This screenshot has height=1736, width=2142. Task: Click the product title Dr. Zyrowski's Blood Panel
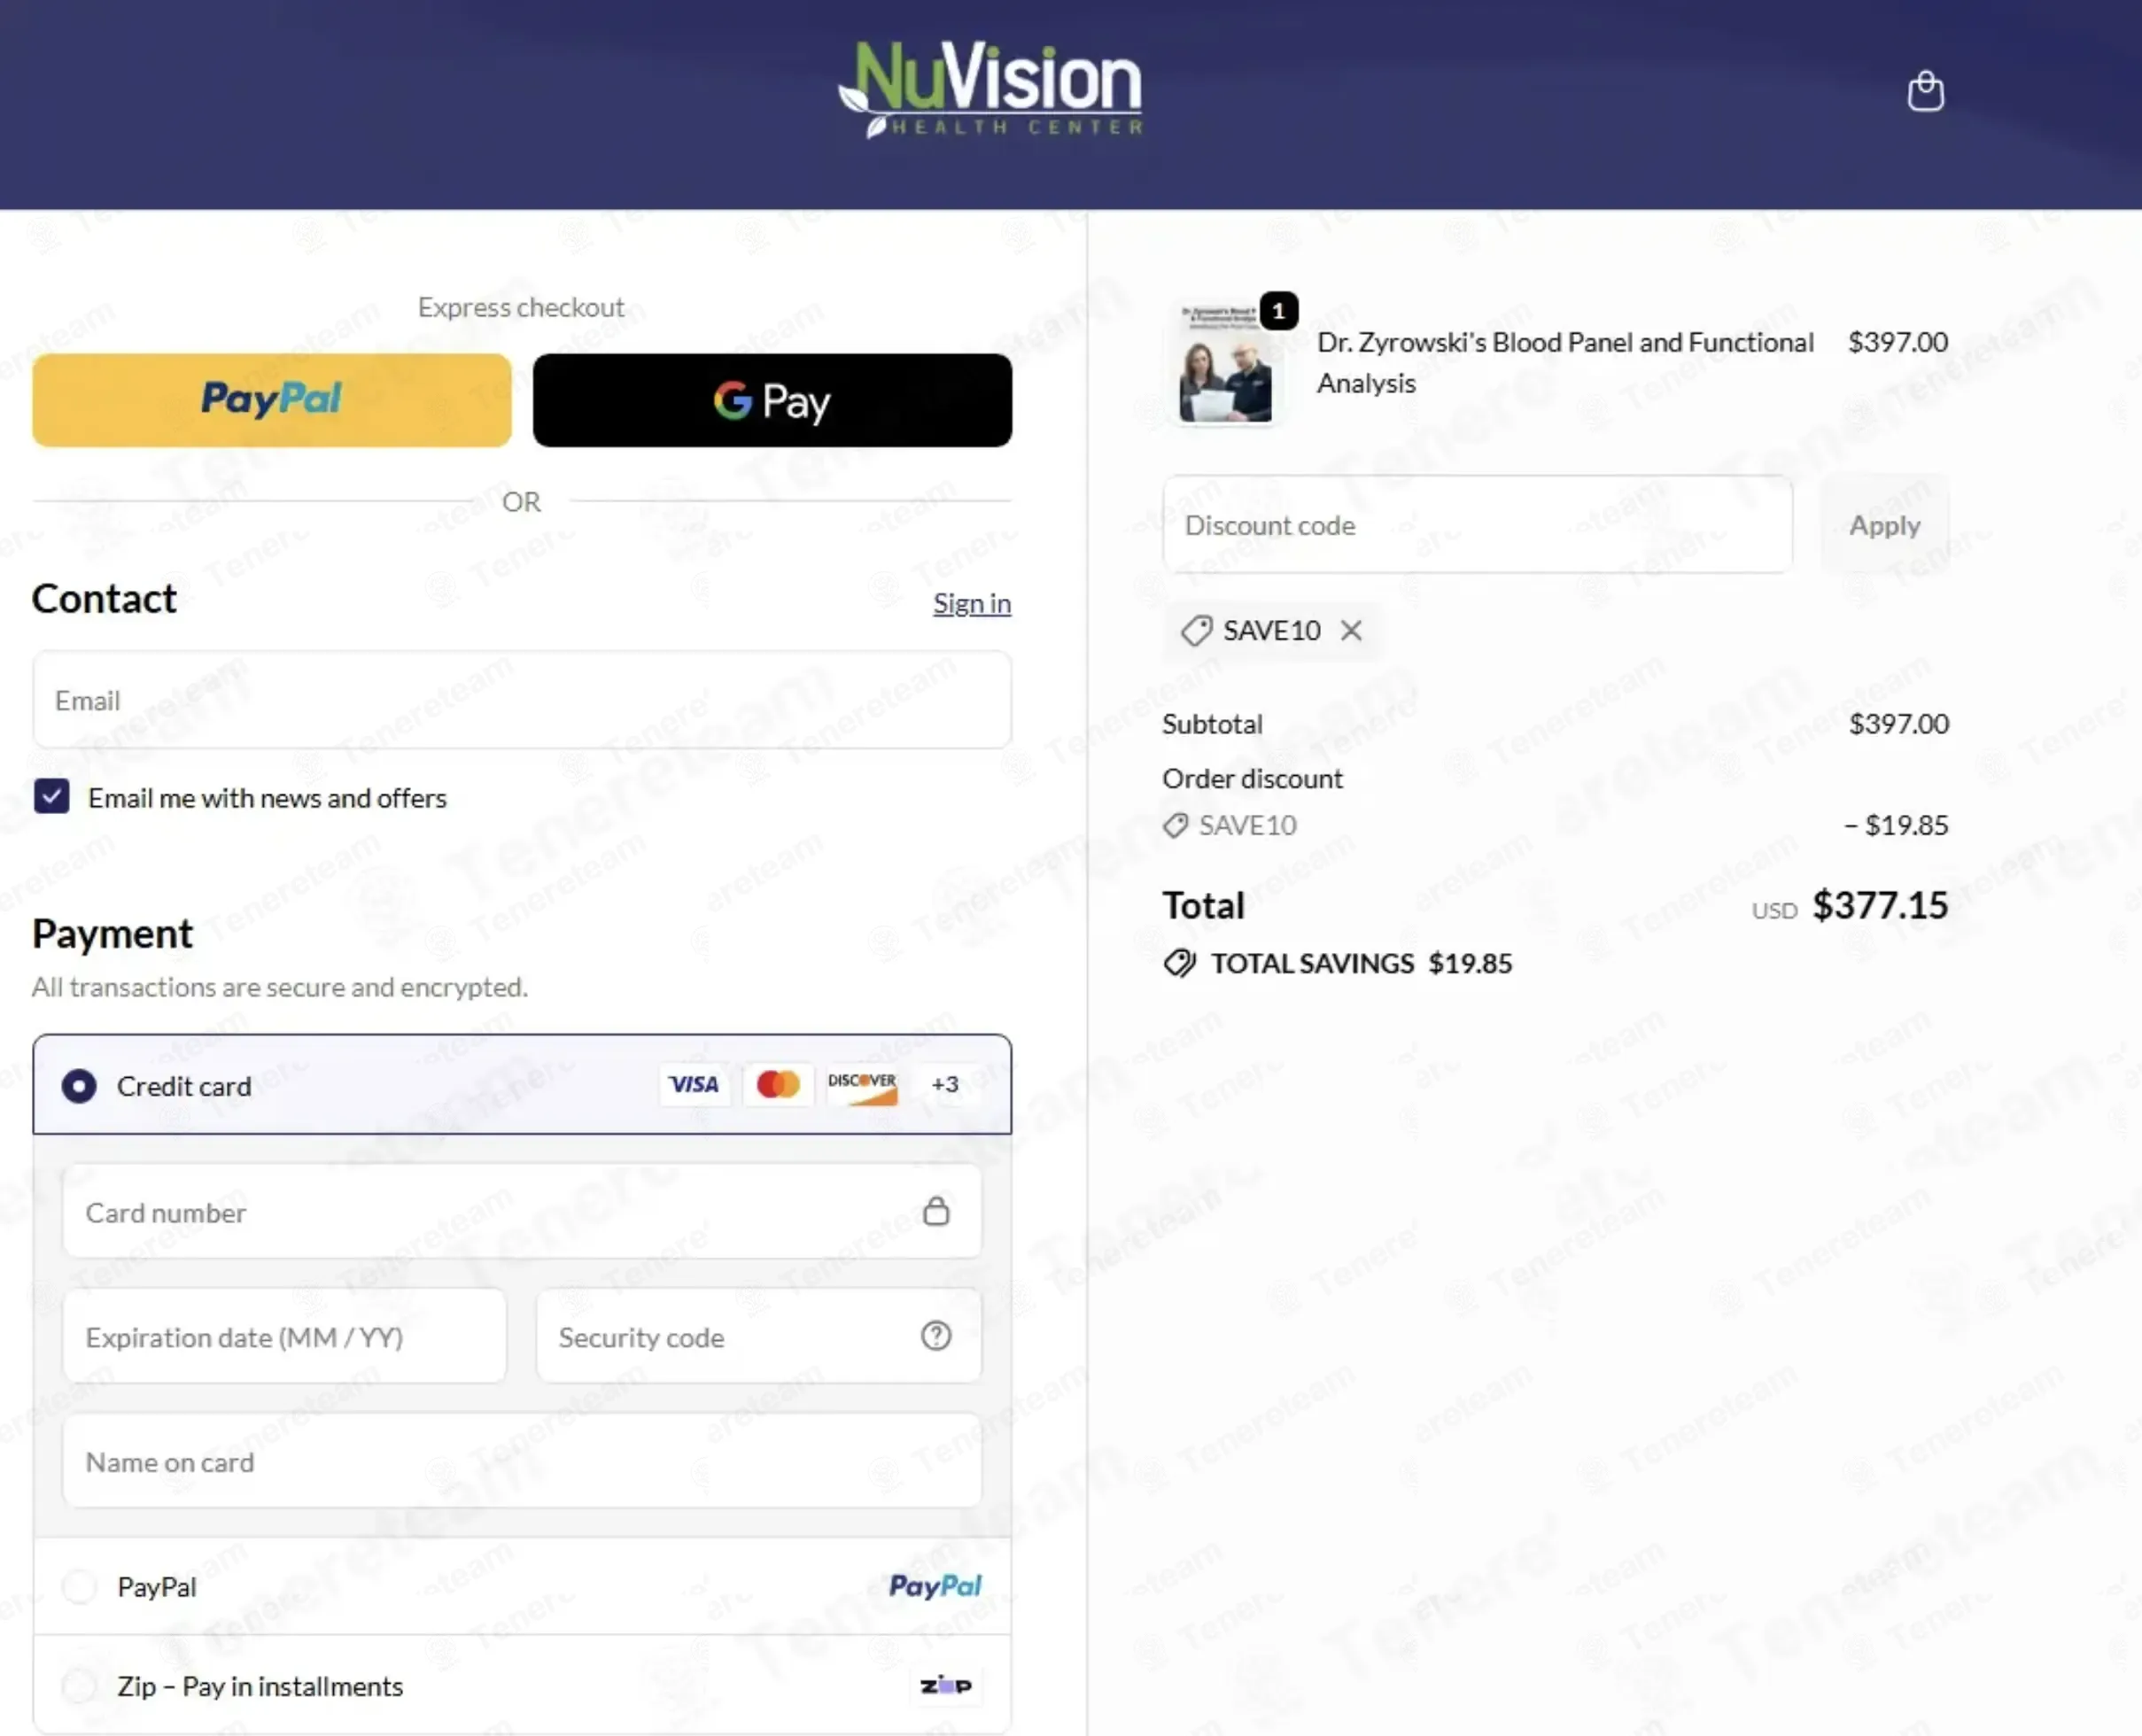click(x=1564, y=363)
